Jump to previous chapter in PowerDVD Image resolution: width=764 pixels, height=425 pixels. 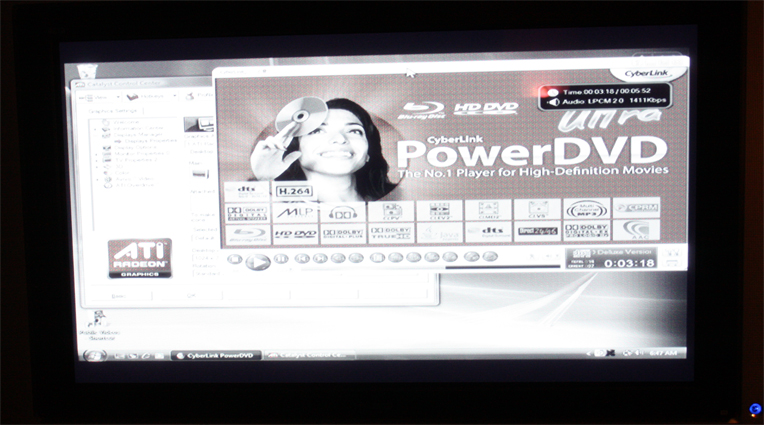[302, 259]
